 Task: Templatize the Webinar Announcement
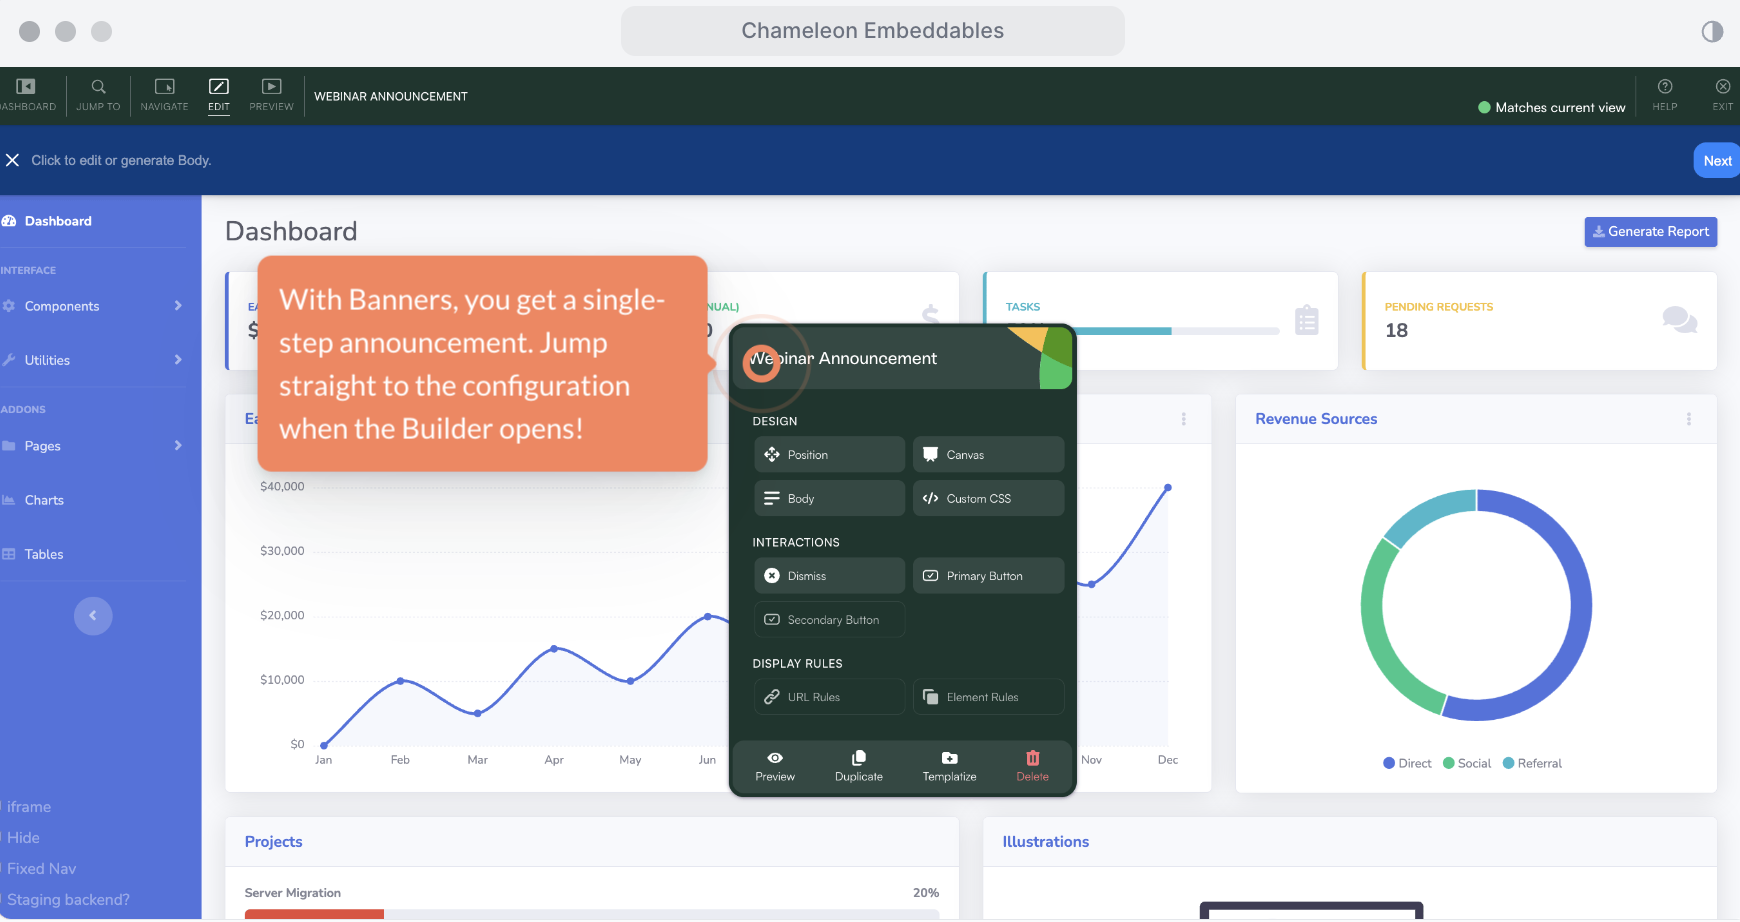point(949,766)
